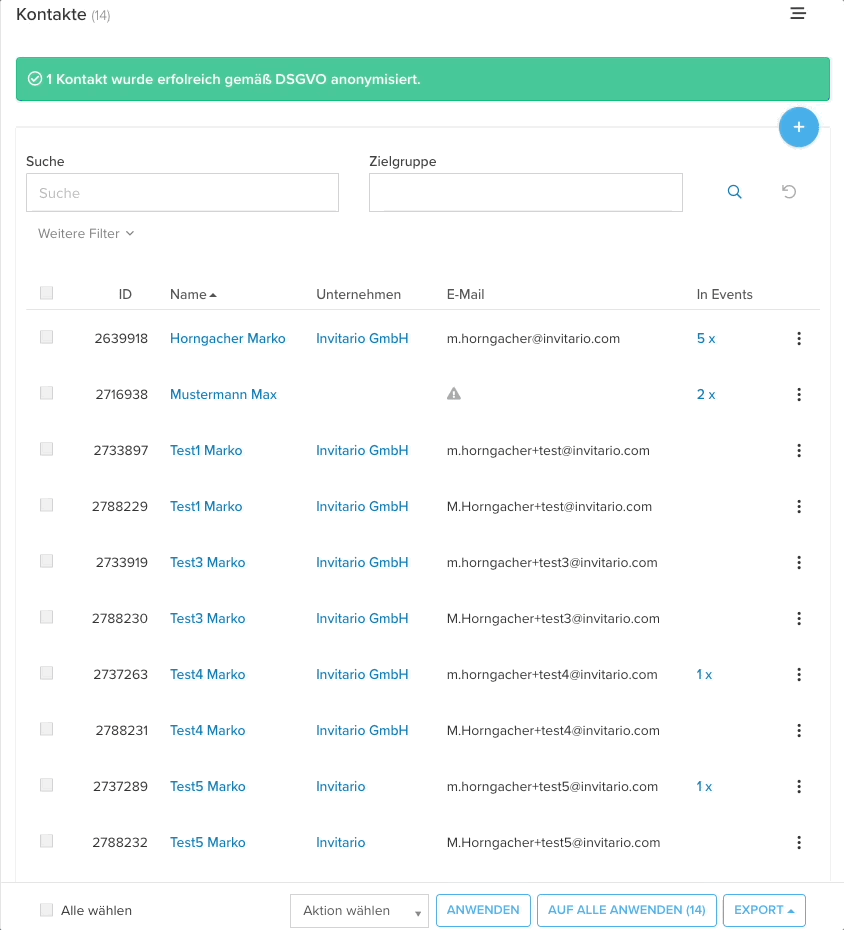The width and height of the screenshot is (844, 930).
Task: Enable the 'Alle wählen' checkbox
Action: click(46, 910)
